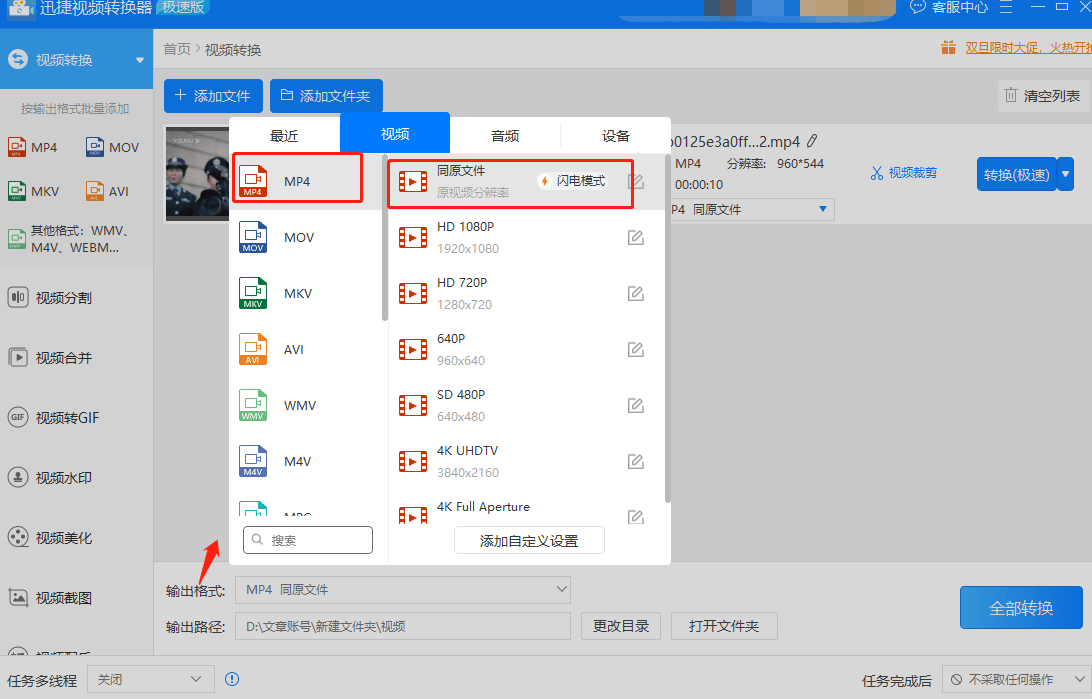
Task: Switch to the 音频 tab
Action: (505, 136)
